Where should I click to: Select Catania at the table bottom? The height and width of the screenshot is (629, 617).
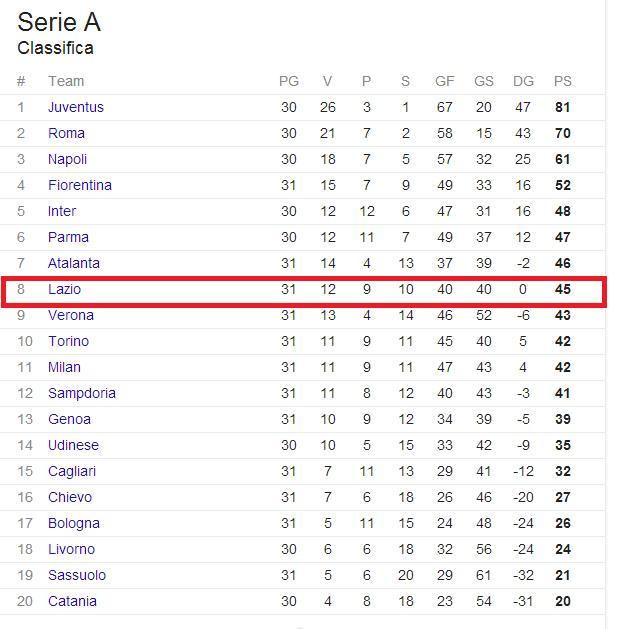coord(73,601)
